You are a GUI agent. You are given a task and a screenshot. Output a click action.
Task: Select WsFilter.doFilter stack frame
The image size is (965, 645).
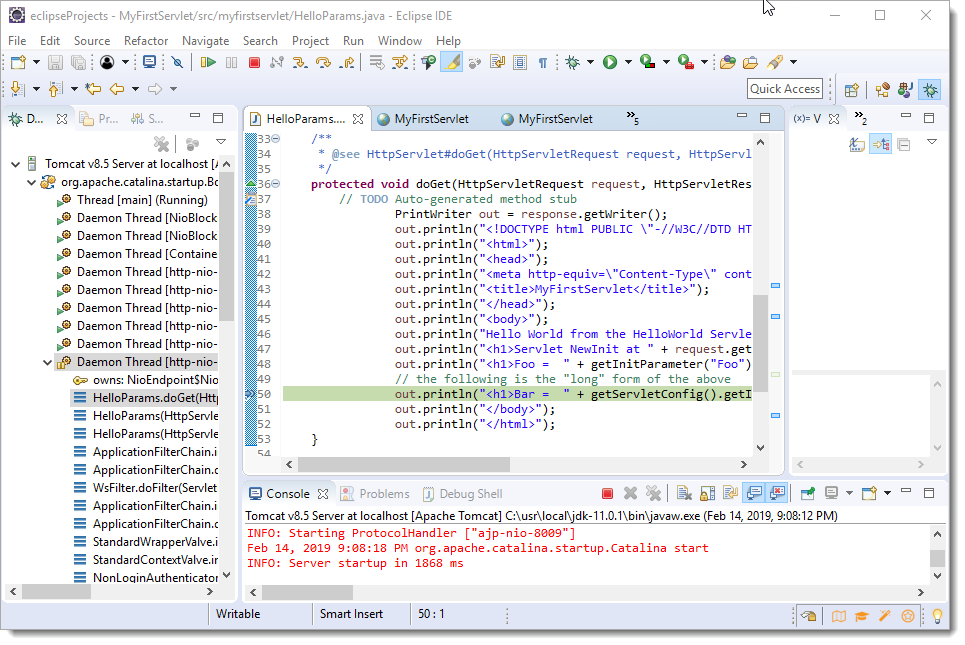pos(145,487)
